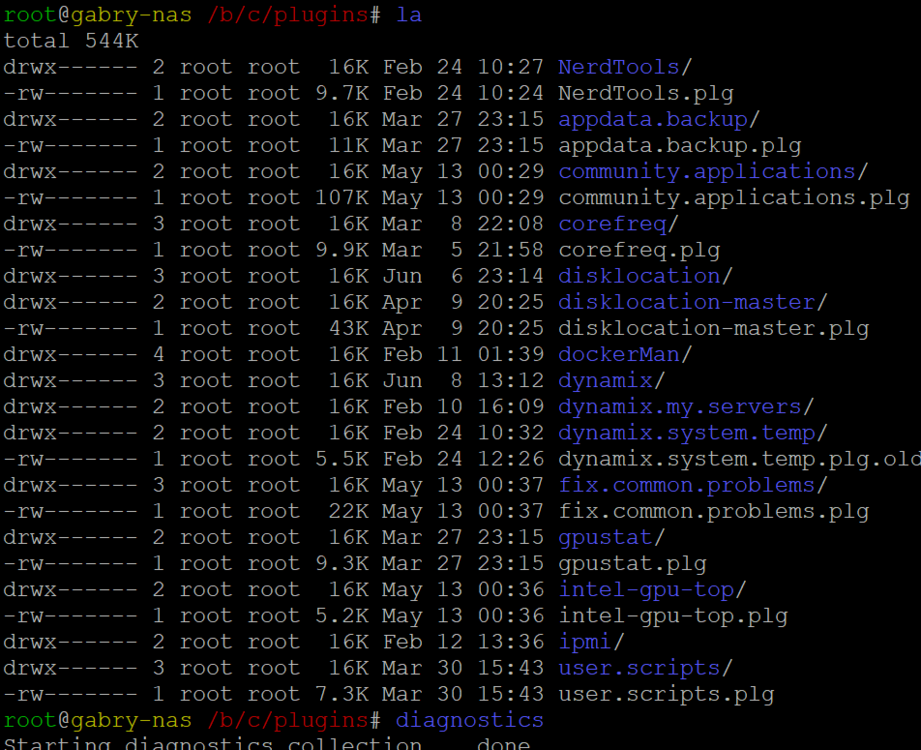Click the 'diagnostics' command text
The height and width of the screenshot is (750, 921).
click(469, 720)
